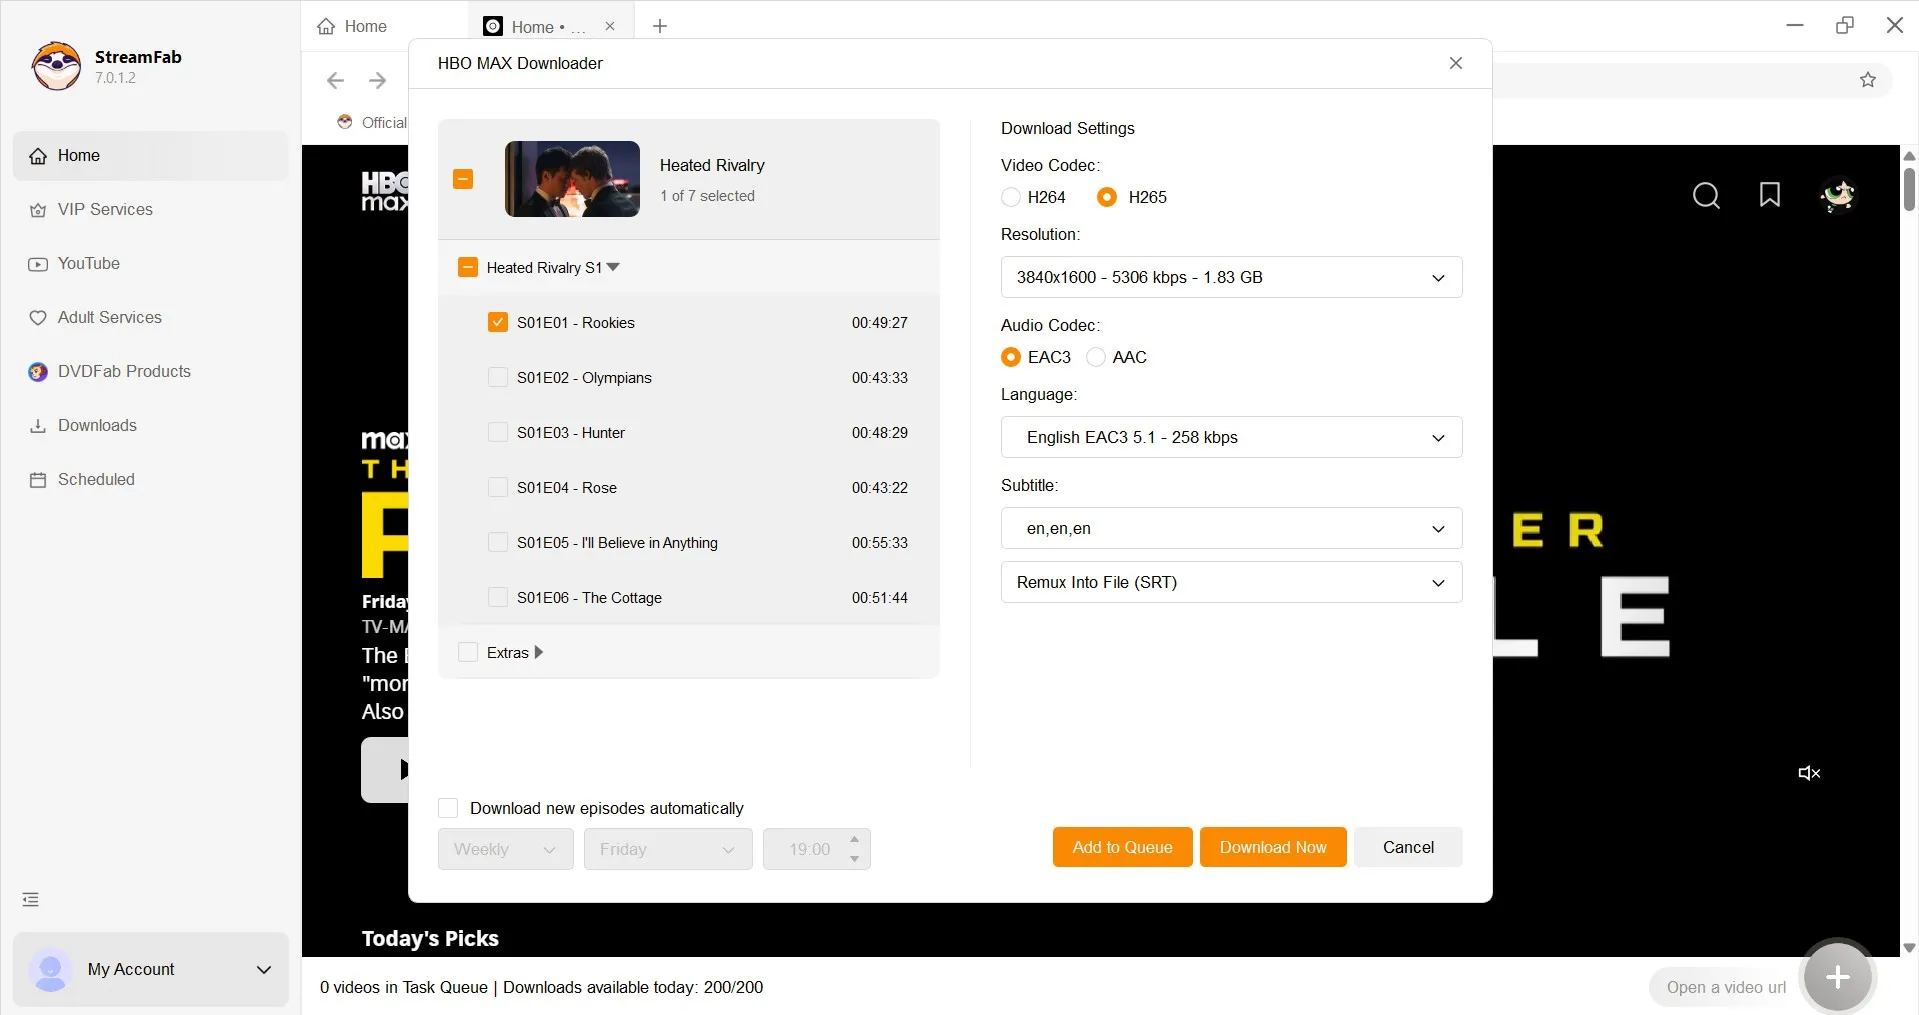Add selected episodes to queue
Image resolution: width=1919 pixels, height=1015 pixels.
point(1121,847)
